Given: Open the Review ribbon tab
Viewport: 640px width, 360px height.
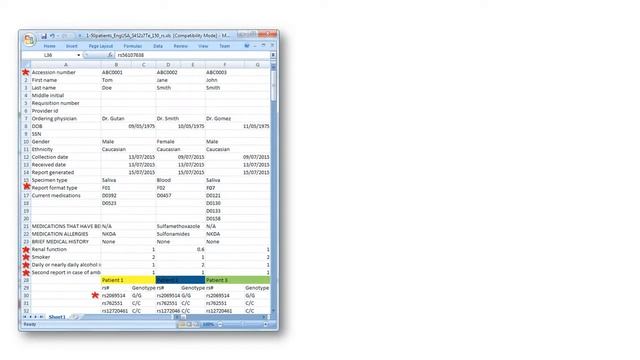Looking at the screenshot, I should tap(180, 46).
